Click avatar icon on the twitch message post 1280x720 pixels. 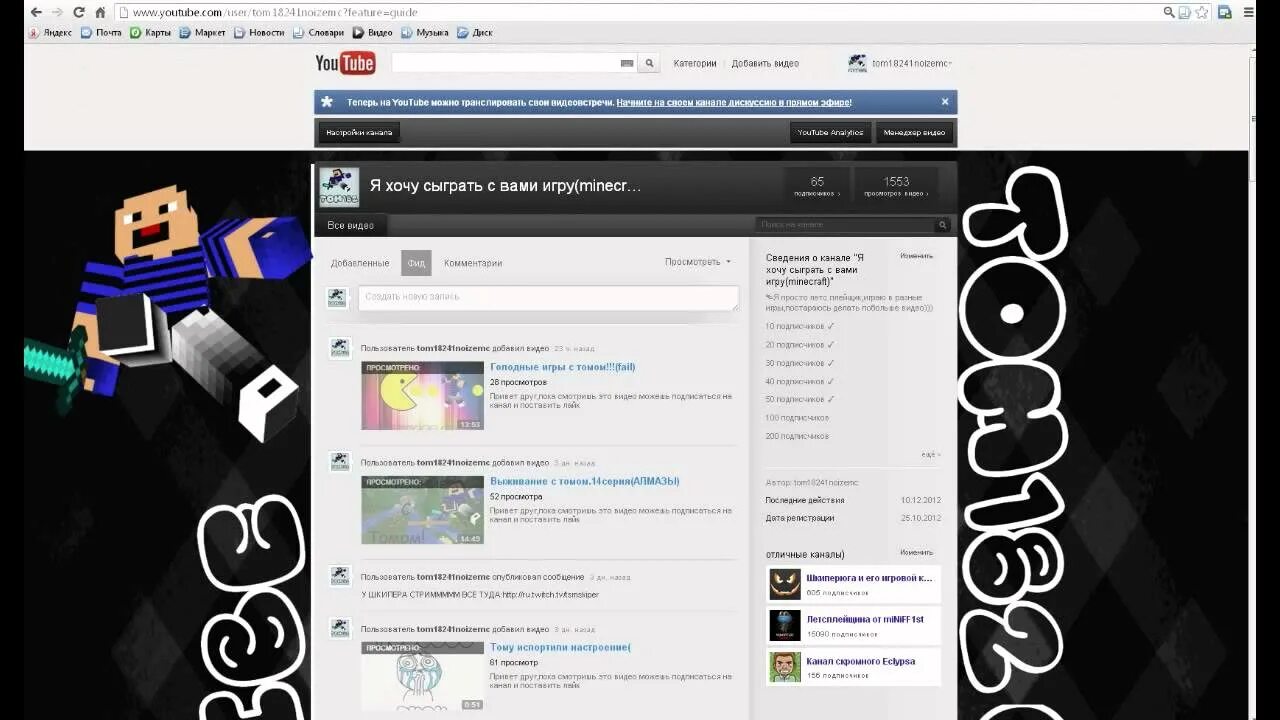(339, 576)
